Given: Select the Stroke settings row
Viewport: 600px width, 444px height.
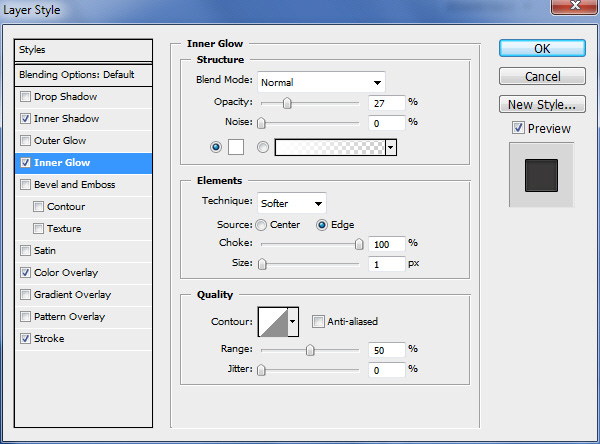Looking at the screenshot, I should point(83,339).
